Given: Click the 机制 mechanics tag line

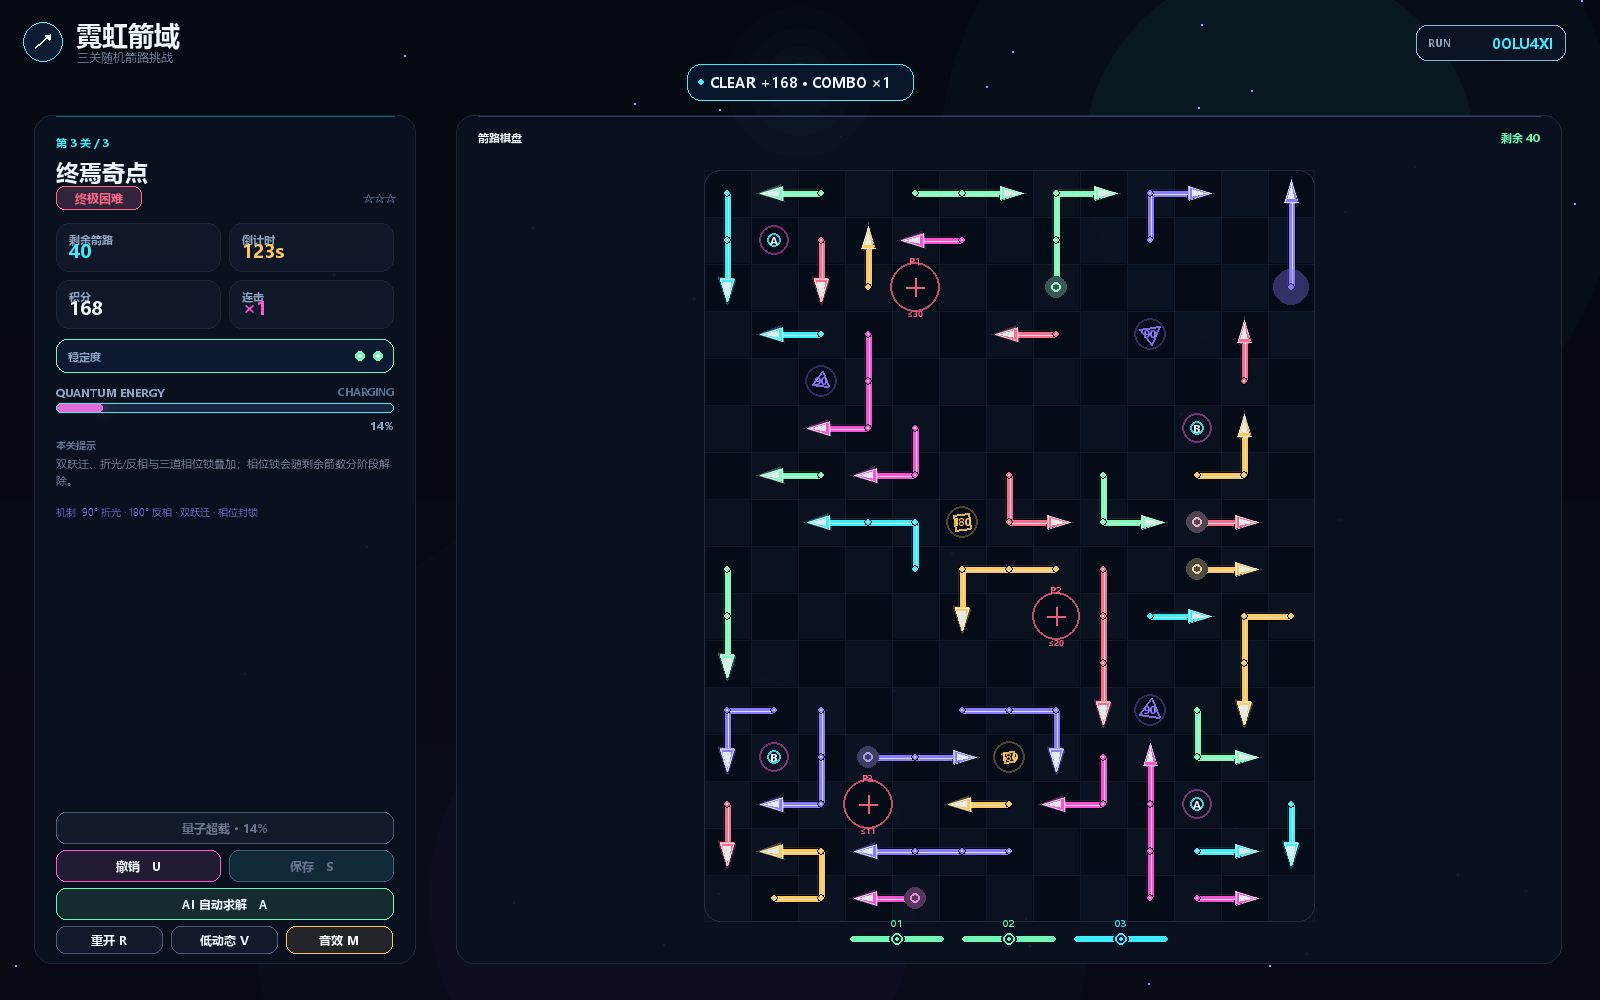Looking at the screenshot, I should tap(157, 512).
